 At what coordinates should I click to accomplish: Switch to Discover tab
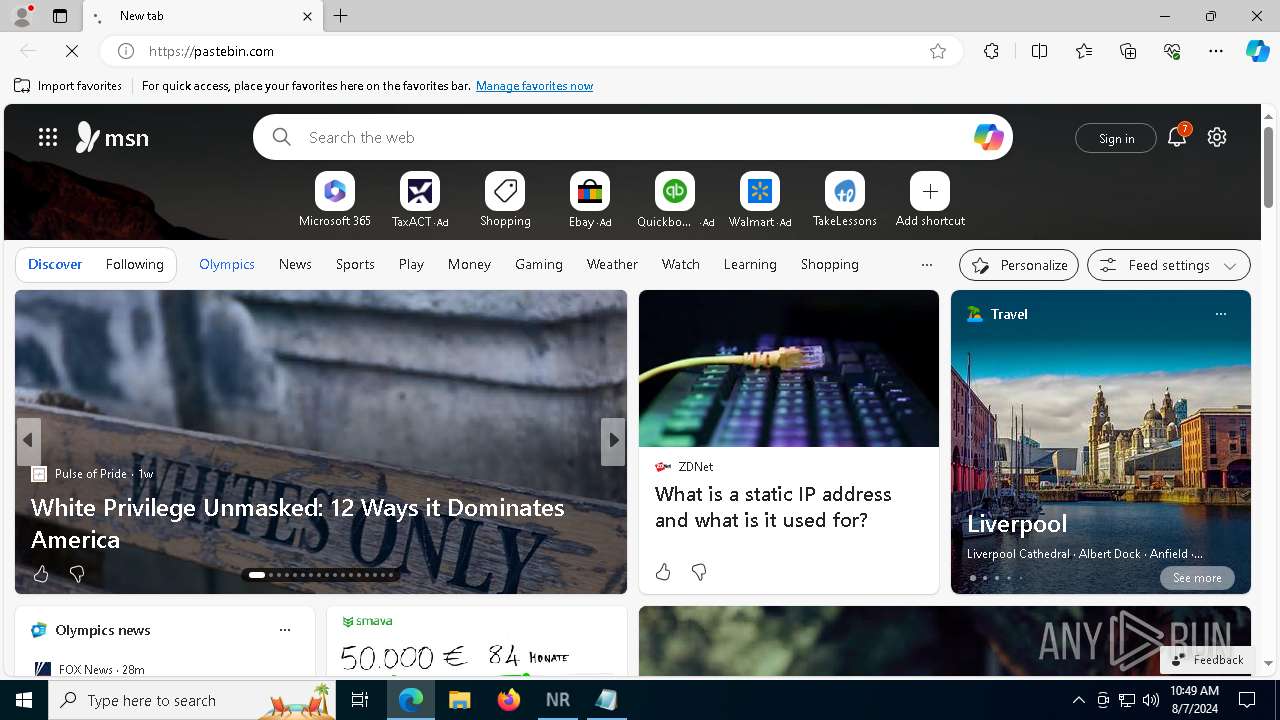(55, 264)
